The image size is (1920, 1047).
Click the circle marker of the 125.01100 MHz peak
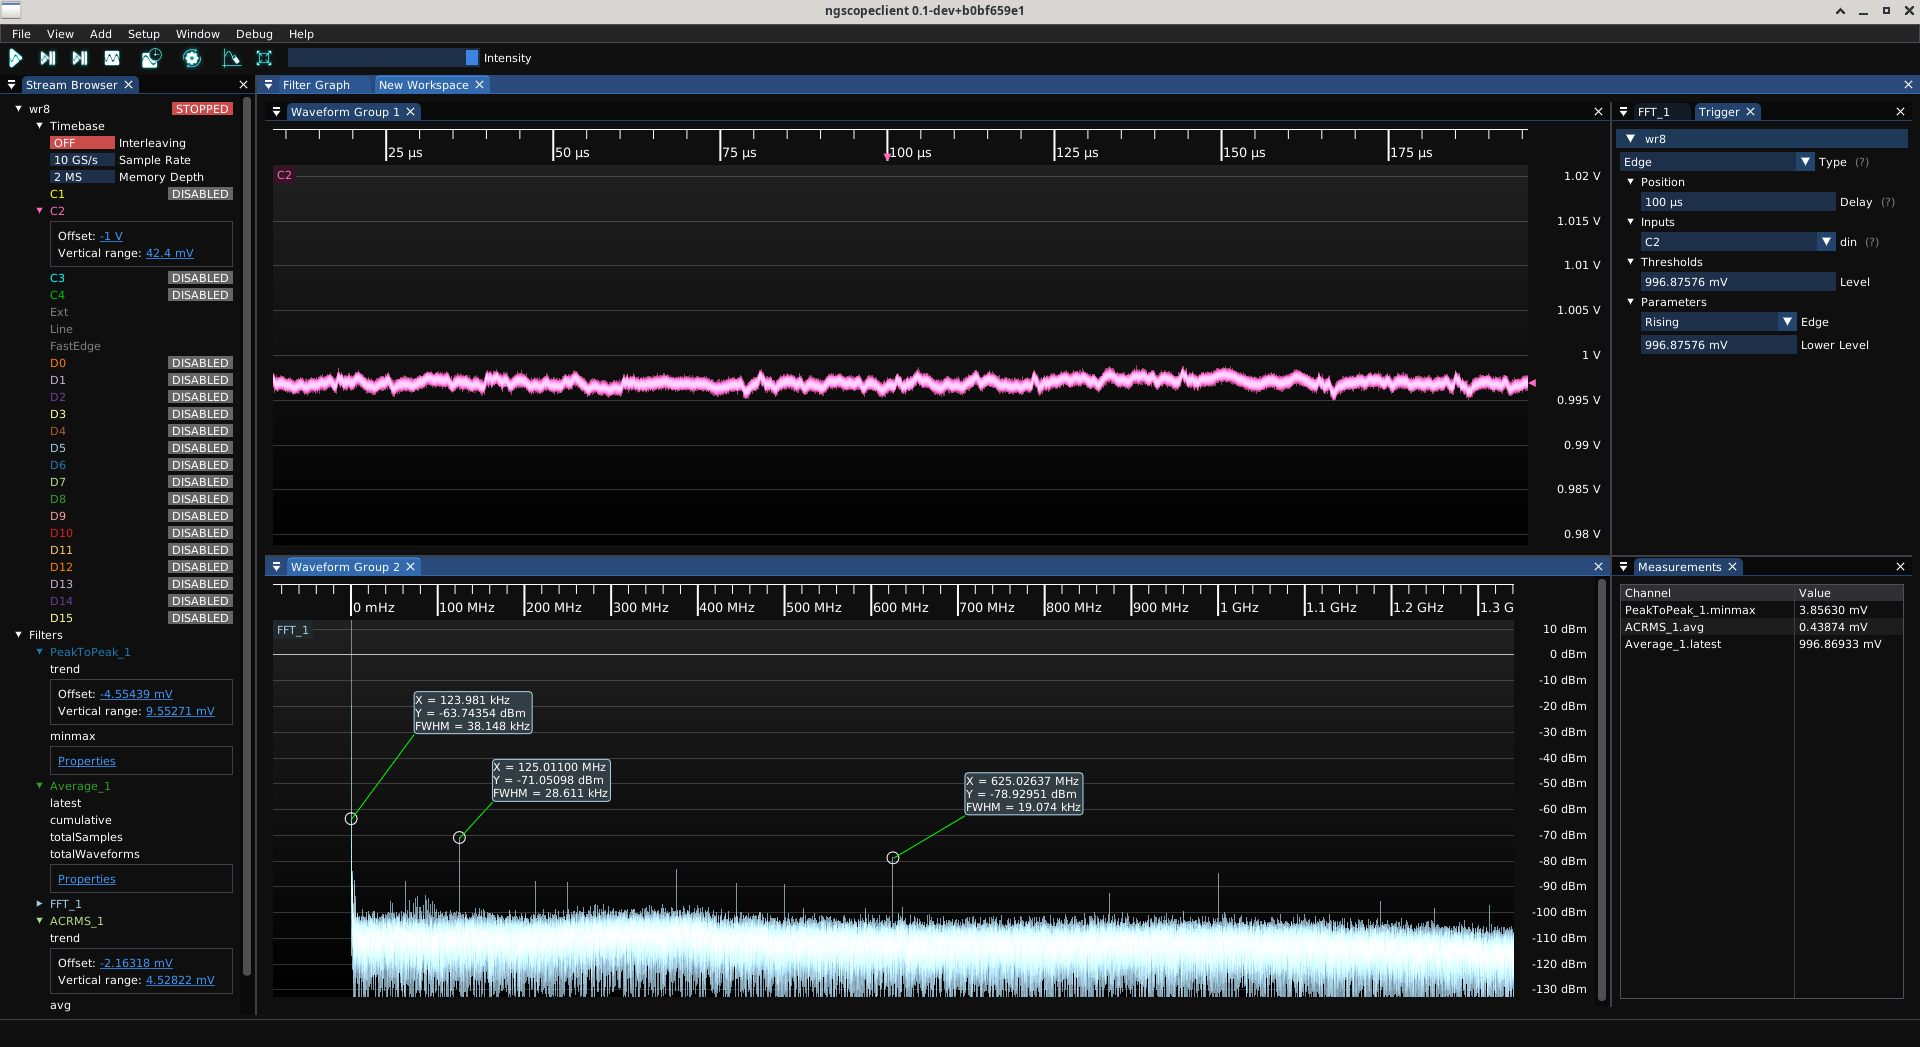pyautogui.click(x=459, y=838)
